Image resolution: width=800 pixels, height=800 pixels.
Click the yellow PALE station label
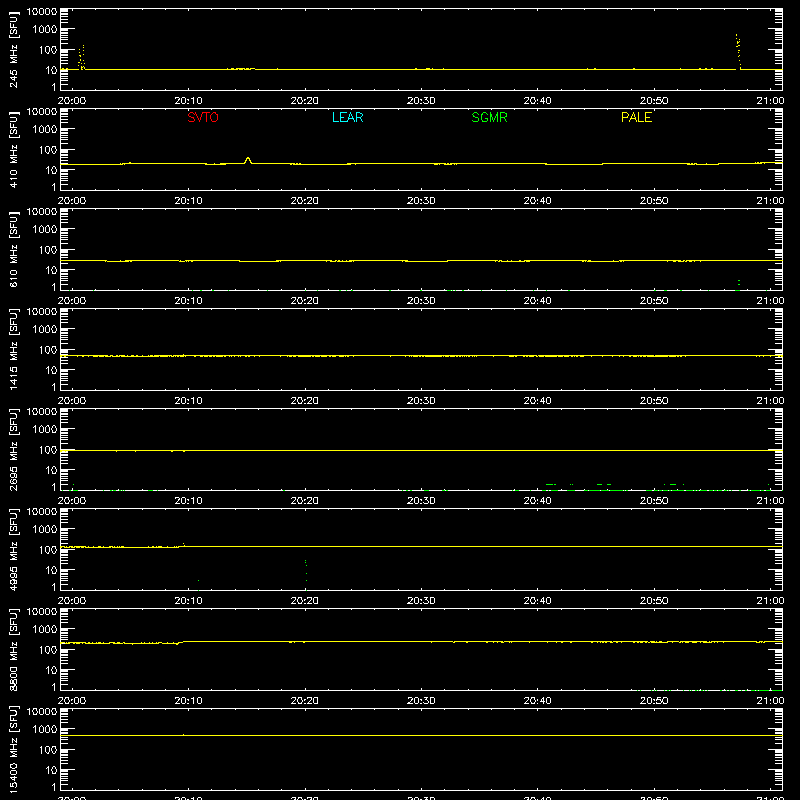coord(636,117)
